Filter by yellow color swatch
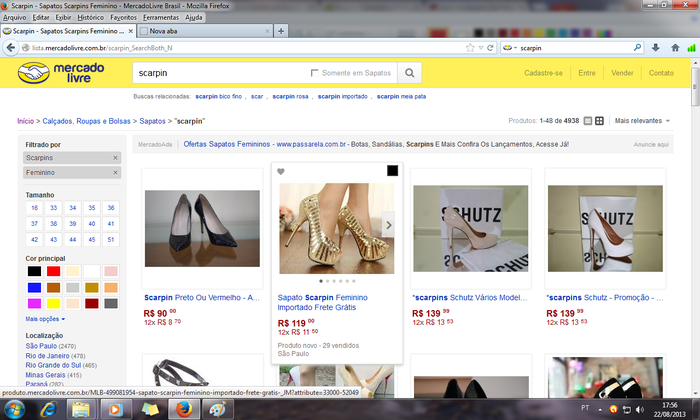This screenshot has height=420, width=700. pyautogui.click(x=54, y=304)
